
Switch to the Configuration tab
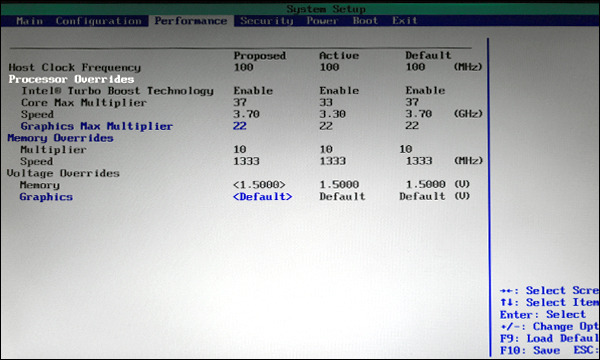coord(99,21)
